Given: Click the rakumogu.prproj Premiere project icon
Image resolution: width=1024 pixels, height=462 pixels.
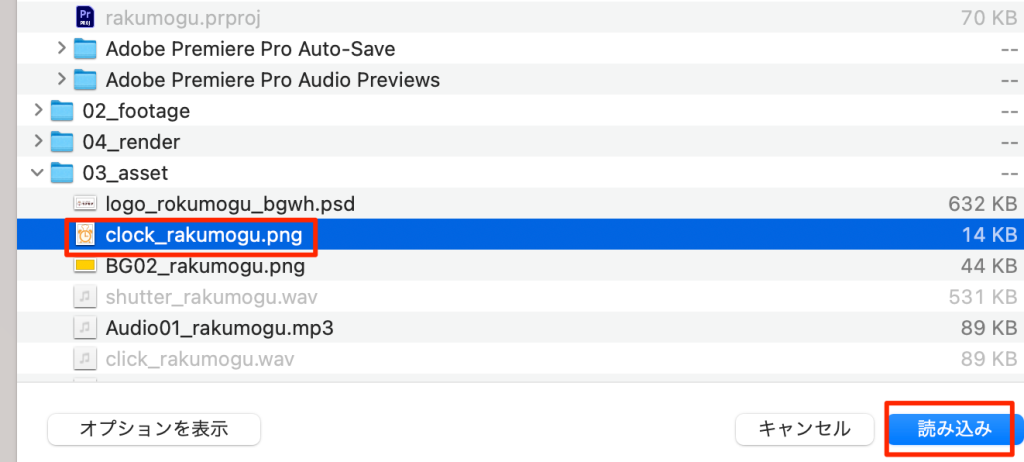Looking at the screenshot, I should [85, 16].
